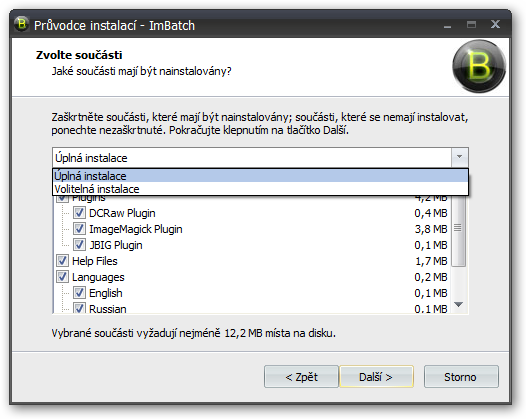Click the Zvolte součásti heading
The height and width of the screenshot is (419, 526).
tap(79, 55)
